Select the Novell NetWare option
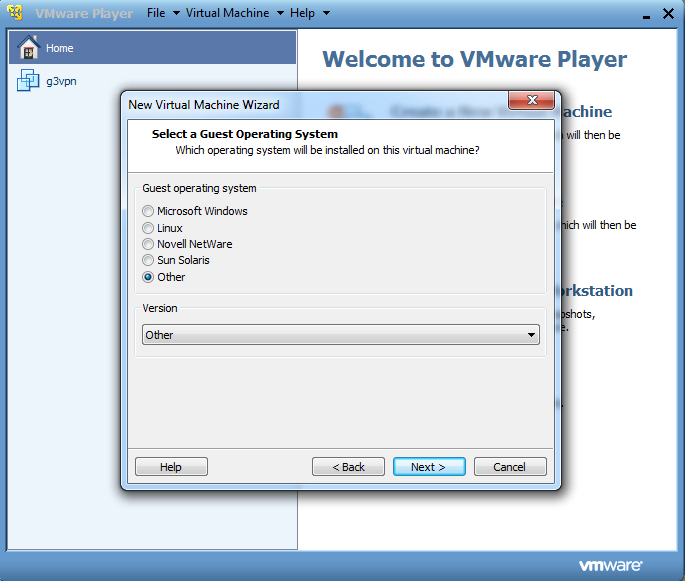Viewport: 685px width, 581px height. point(148,244)
